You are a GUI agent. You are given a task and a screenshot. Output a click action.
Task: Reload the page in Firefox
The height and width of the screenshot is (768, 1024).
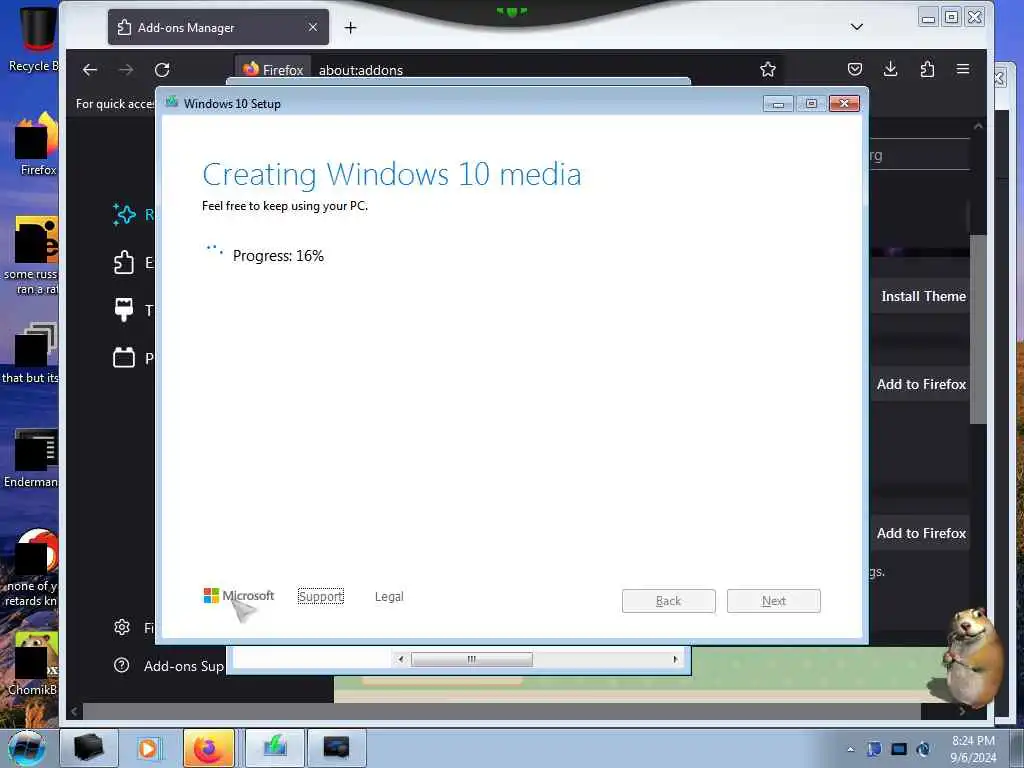[x=162, y=70]
